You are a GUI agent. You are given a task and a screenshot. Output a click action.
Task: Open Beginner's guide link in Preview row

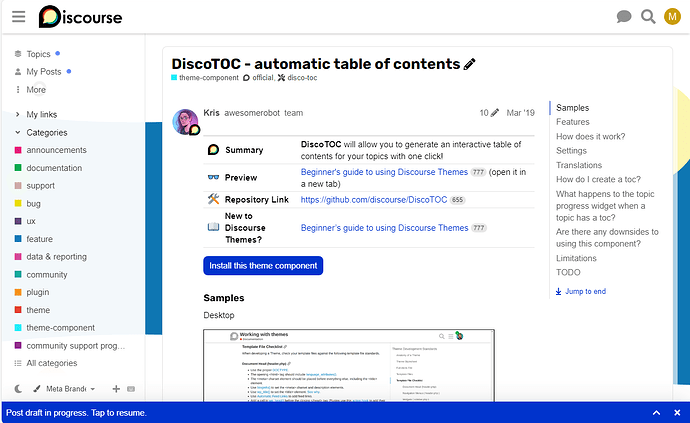(384, 172)
